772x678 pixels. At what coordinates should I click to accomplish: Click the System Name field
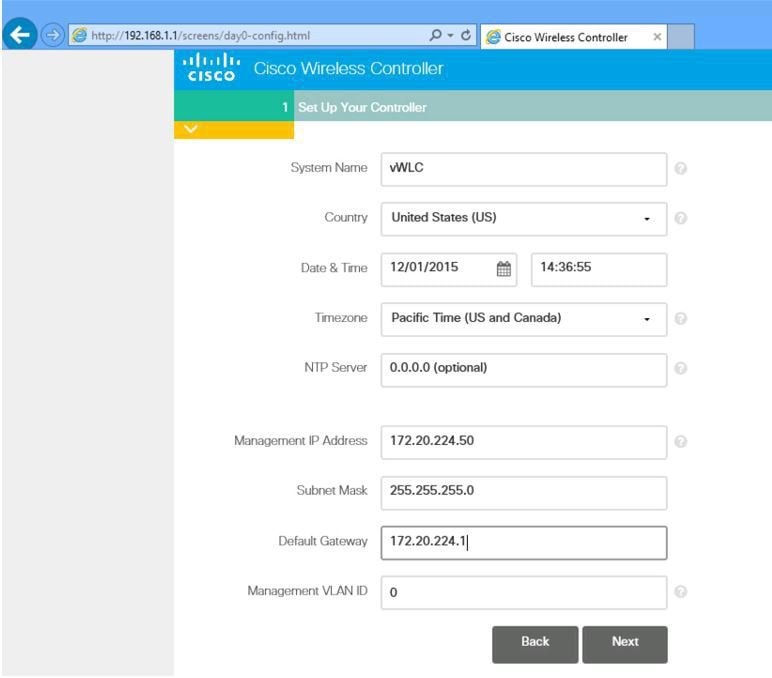point(524,169)
